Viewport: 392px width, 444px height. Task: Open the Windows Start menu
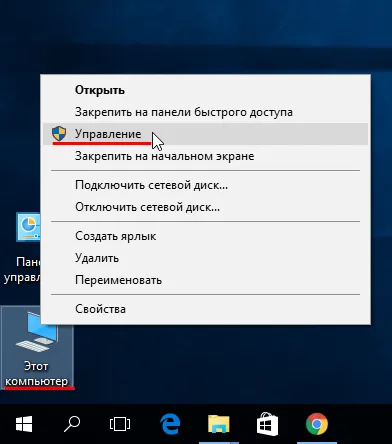pos(24,424)
